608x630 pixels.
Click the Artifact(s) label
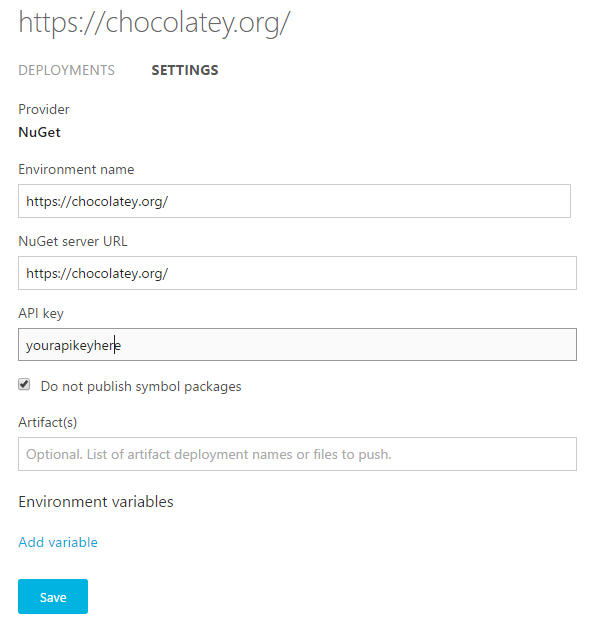pyautogui.click(x=48, y=422)
